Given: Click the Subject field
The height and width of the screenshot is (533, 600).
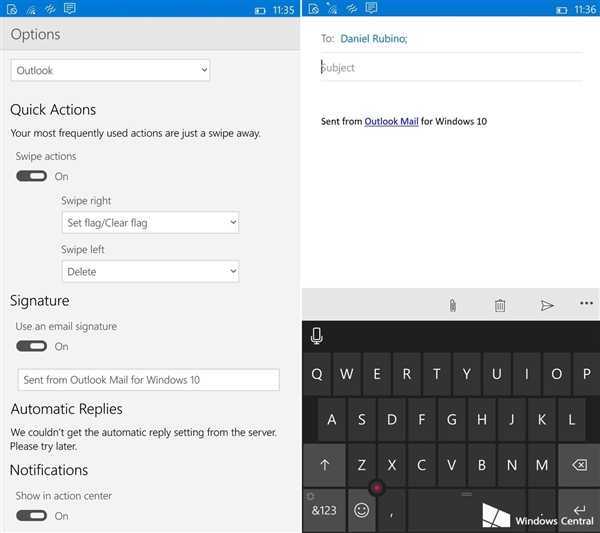Looking at the screenshot, I should point(452,68).
